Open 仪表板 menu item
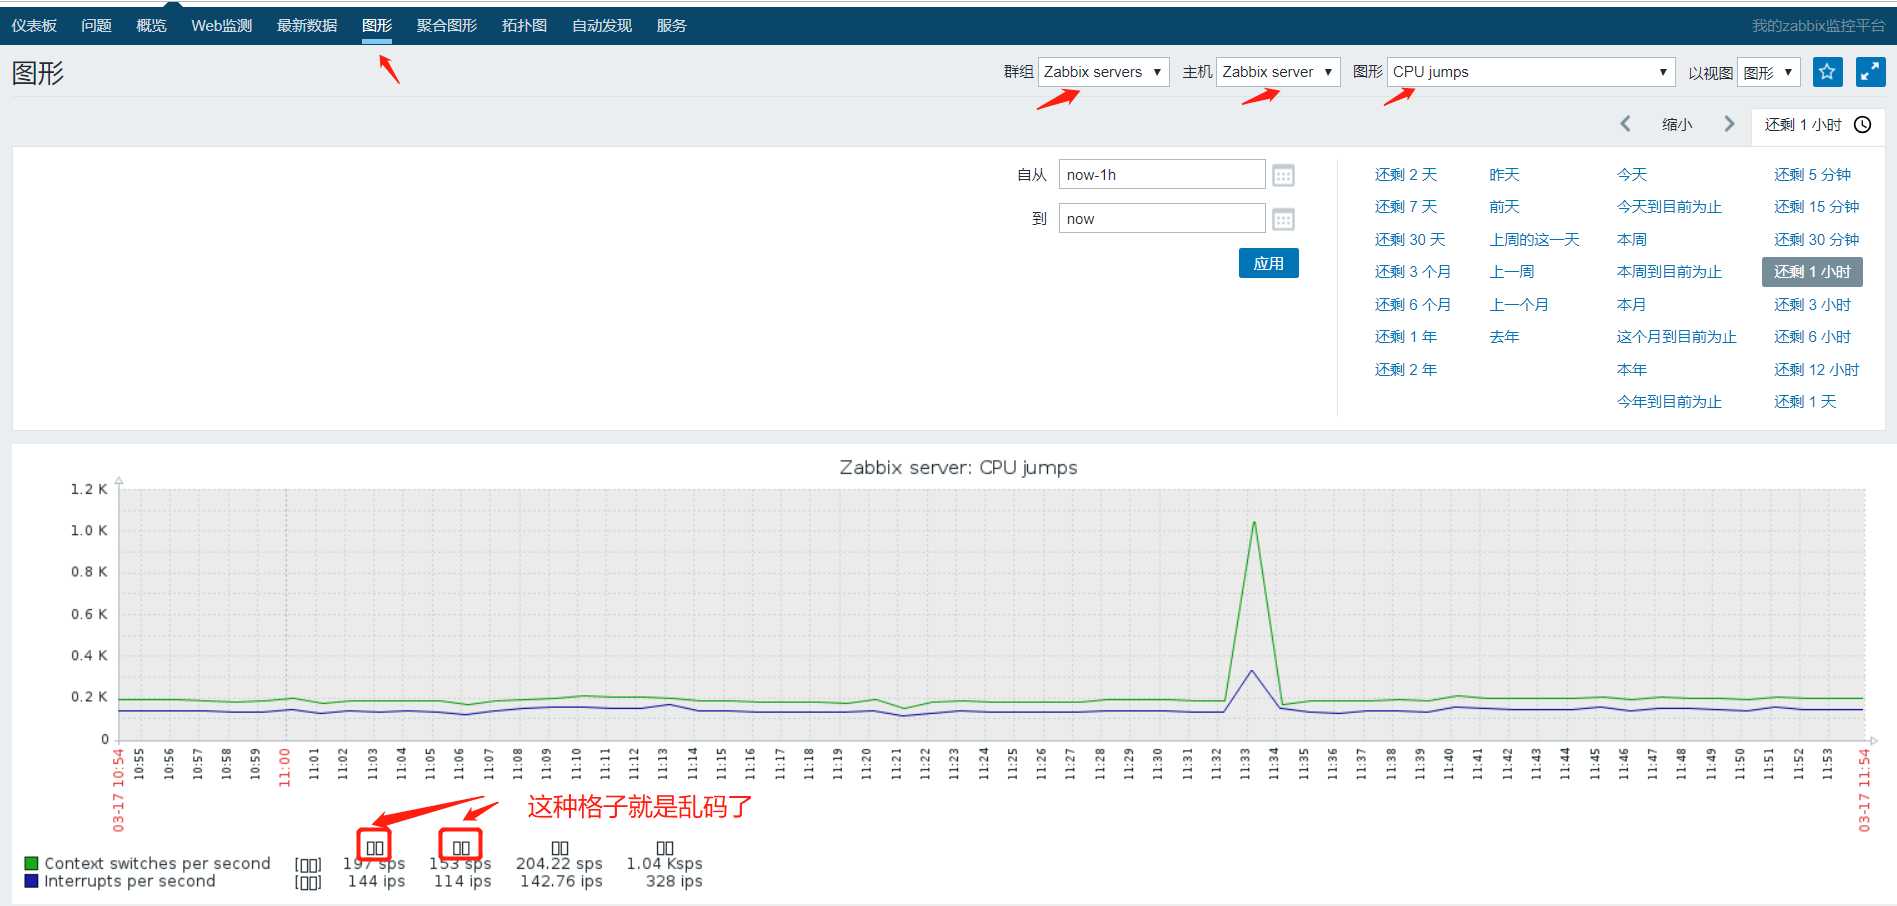This screenshot has height=906, width=1897. (34, 25)
